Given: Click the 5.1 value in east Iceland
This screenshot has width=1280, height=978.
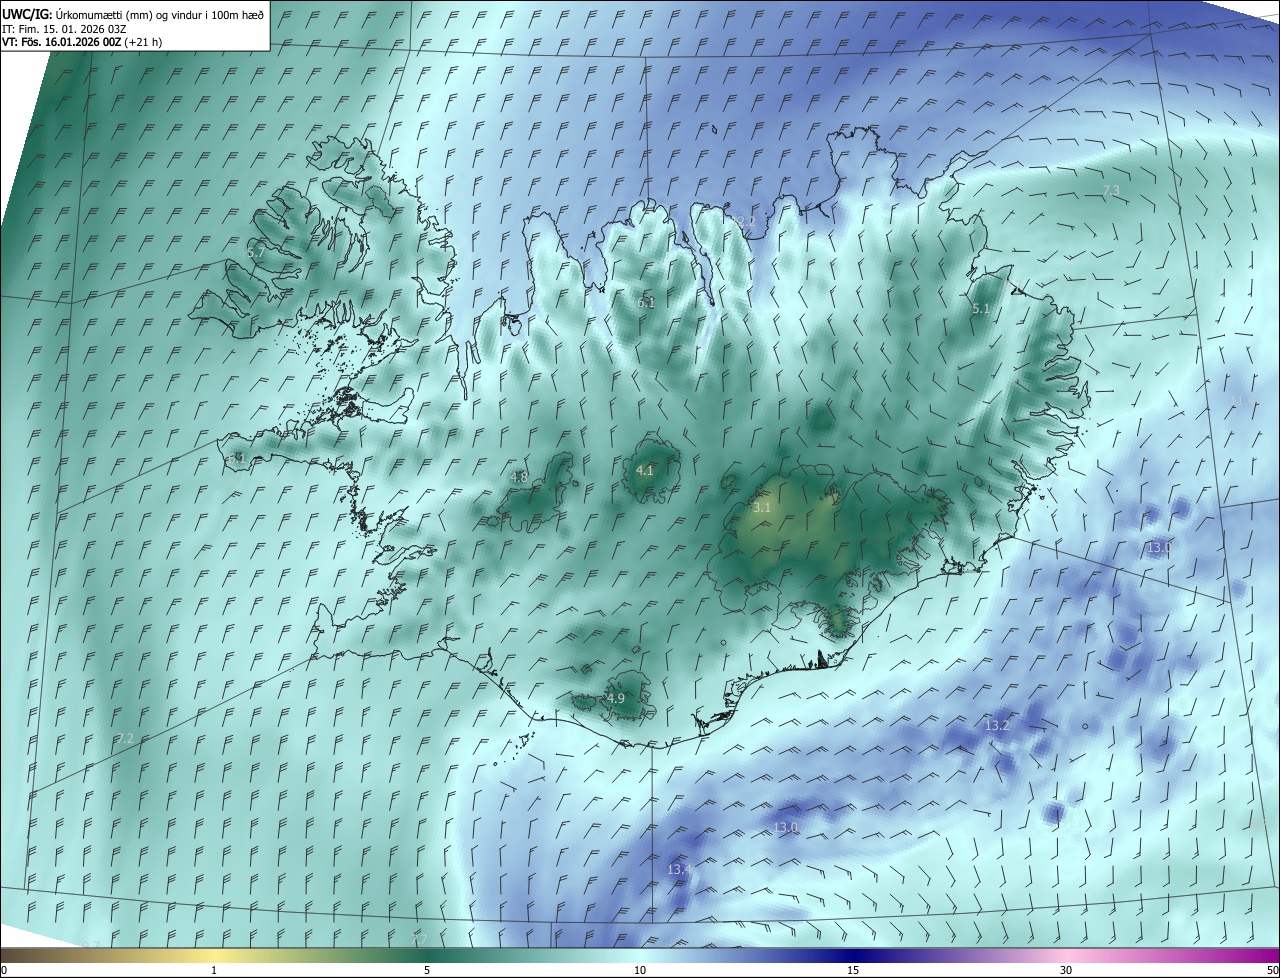Looking at the screenshot, I should coord(981,309).
